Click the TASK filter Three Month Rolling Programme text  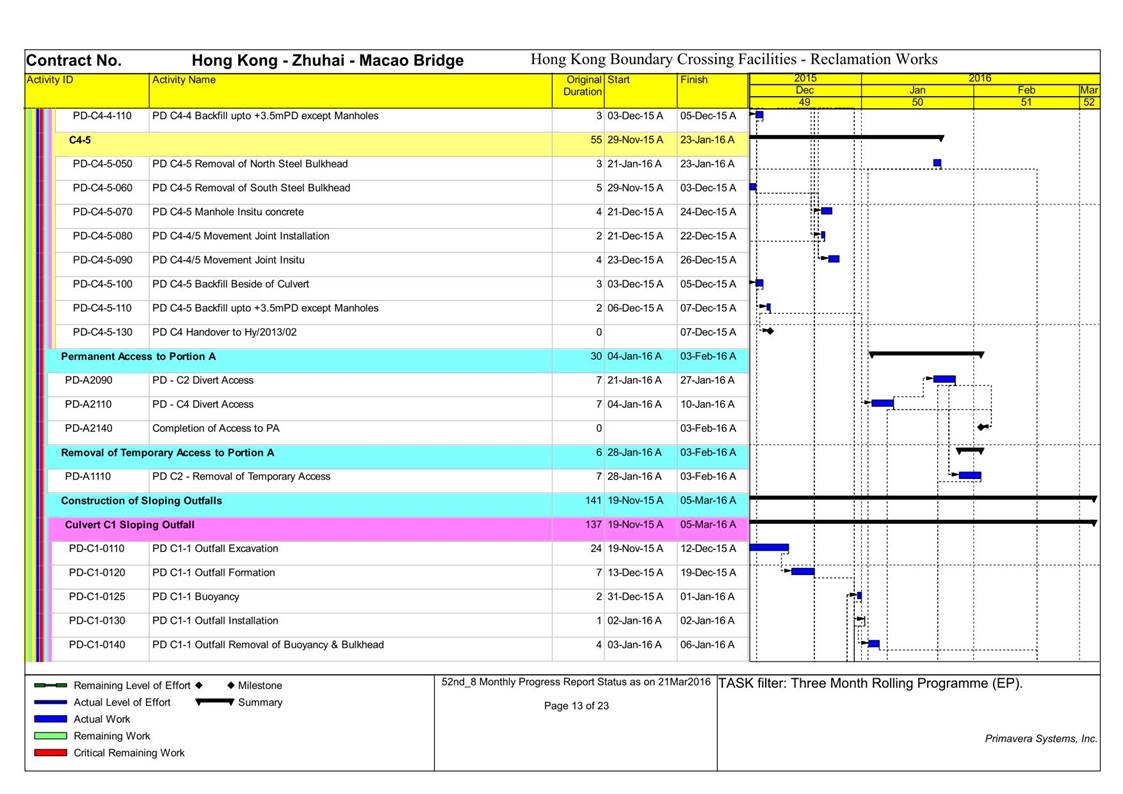pos(870,684)
